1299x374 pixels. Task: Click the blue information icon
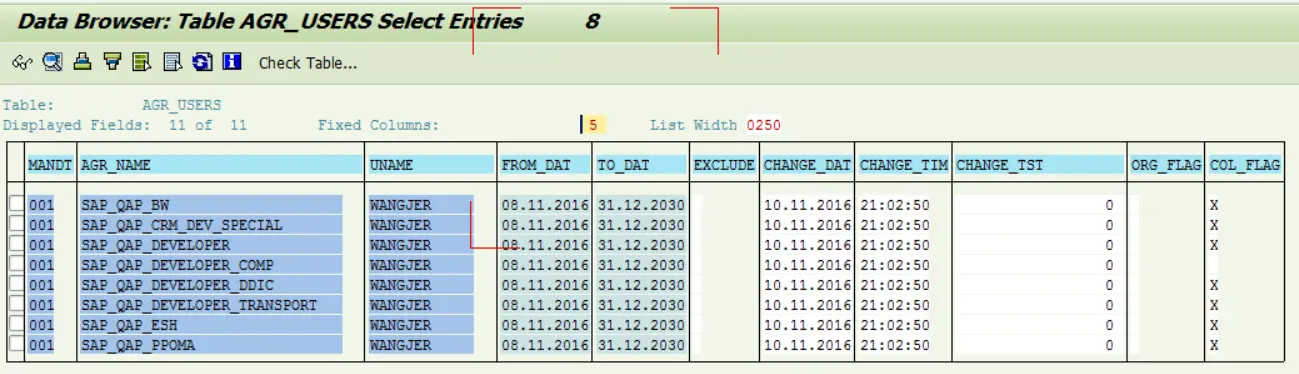[232, 62]
